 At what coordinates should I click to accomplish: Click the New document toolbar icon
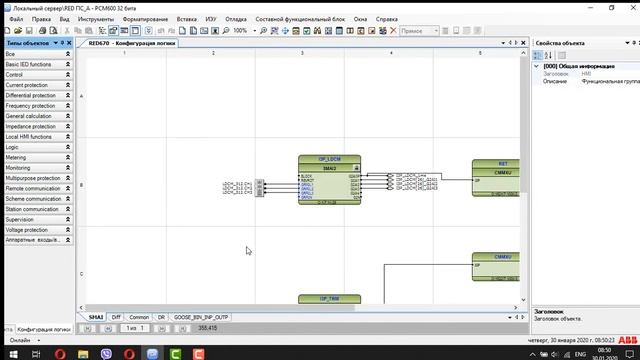[x=7, y=31]
